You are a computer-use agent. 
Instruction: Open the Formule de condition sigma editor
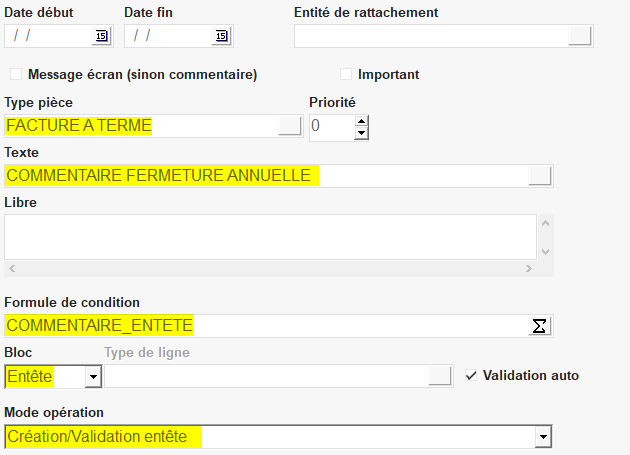(540, 326)
